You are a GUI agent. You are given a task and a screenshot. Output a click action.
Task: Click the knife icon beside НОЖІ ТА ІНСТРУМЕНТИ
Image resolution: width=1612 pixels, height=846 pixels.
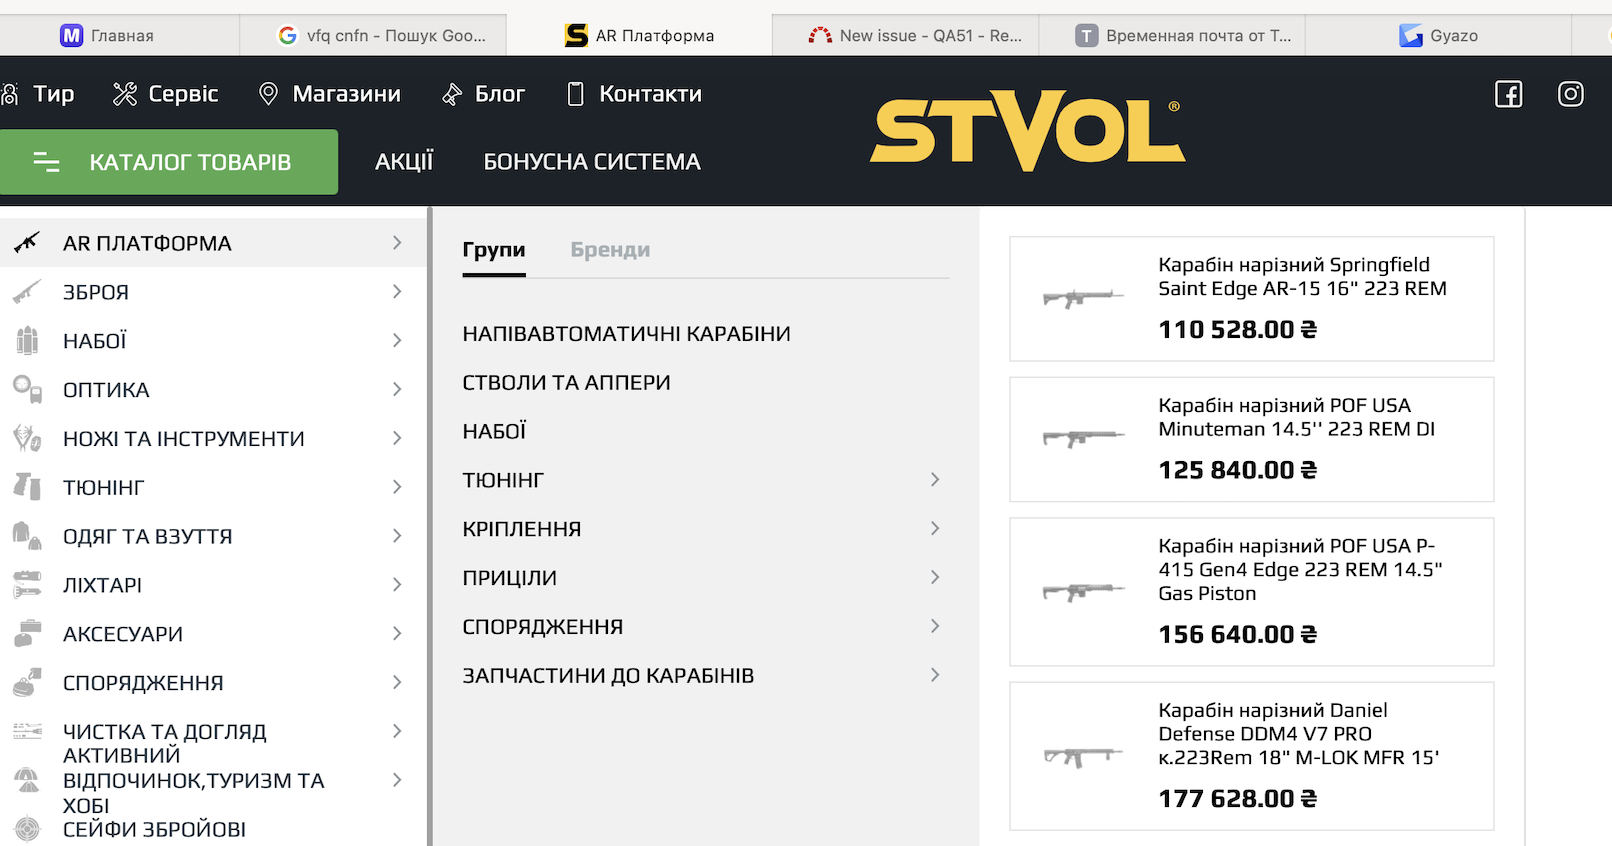point(27,438)
